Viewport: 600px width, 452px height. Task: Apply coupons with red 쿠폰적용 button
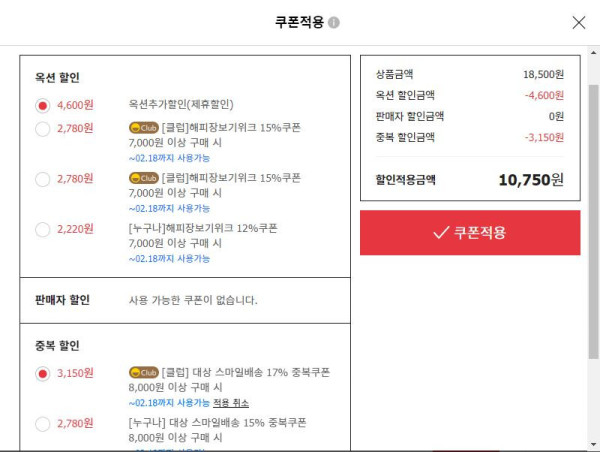pos(470,232)
